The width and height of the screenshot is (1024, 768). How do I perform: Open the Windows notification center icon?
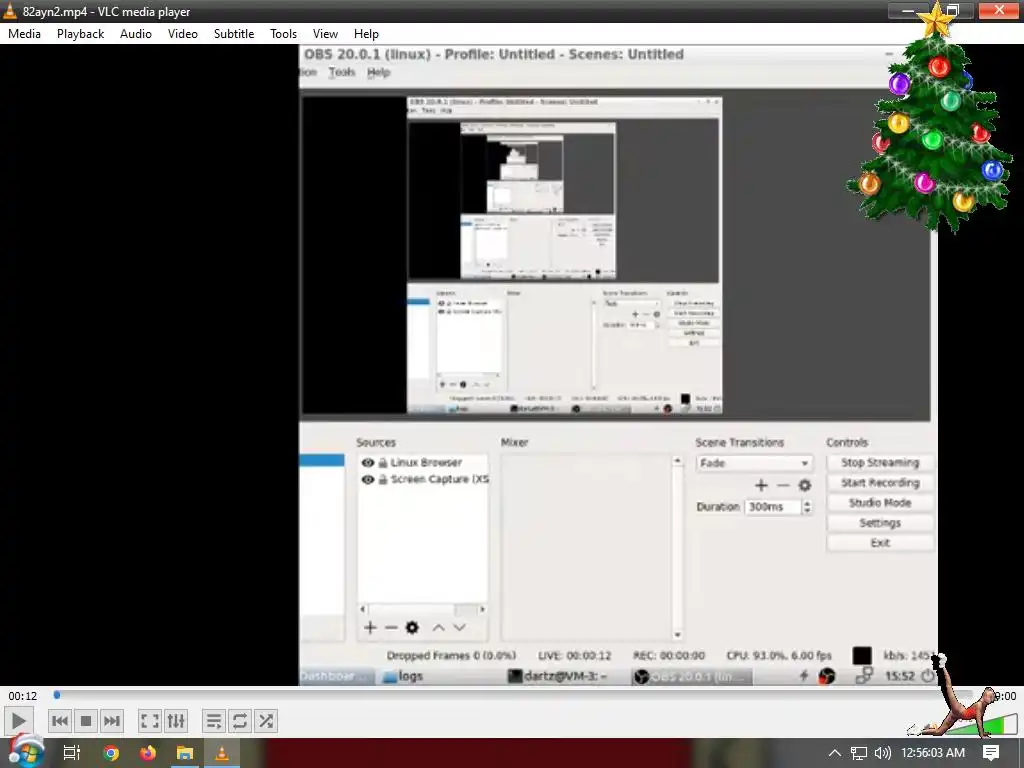pos(991,753)
